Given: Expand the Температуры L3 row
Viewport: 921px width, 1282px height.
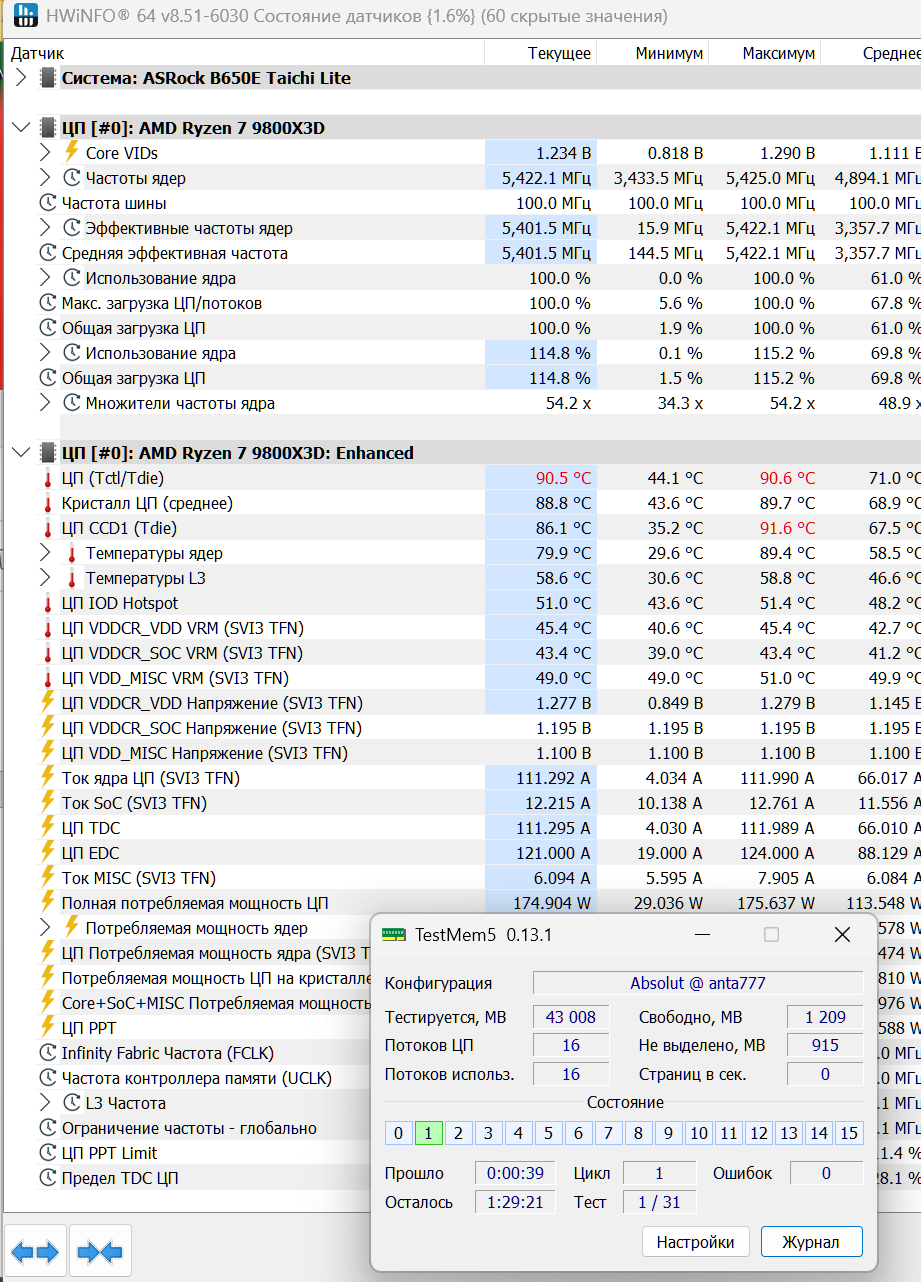Looking at the screenshot, I should 44,578.
